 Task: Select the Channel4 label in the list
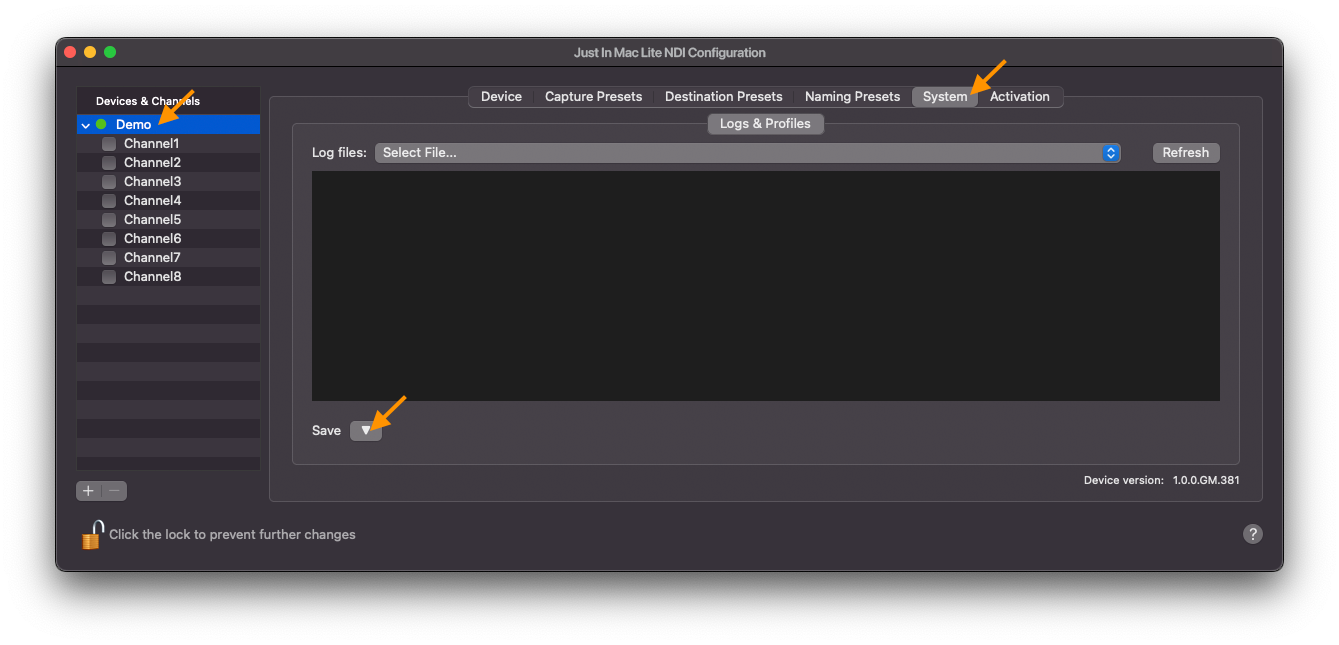[152, 201]
